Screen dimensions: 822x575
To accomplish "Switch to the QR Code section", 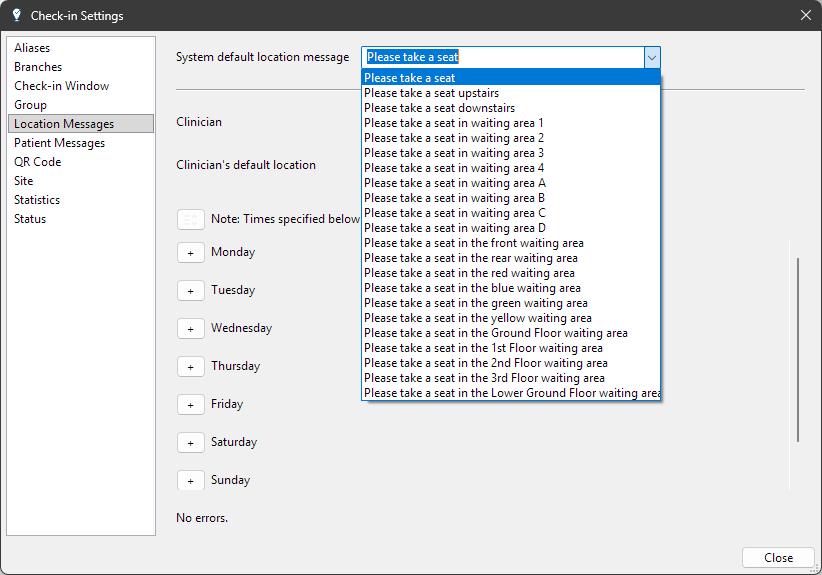I will pos(37,162).
